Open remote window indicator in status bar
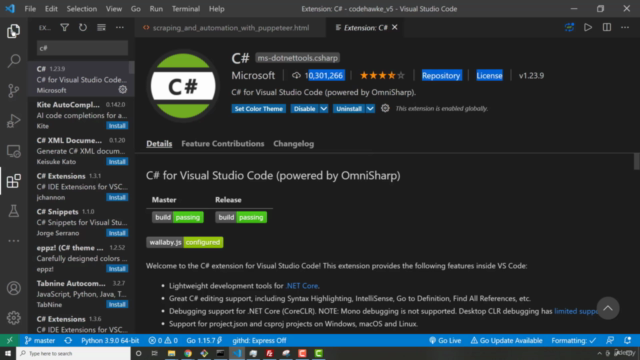Image resolution: width=640 pixels, height=360 pixels. (9, 340)
